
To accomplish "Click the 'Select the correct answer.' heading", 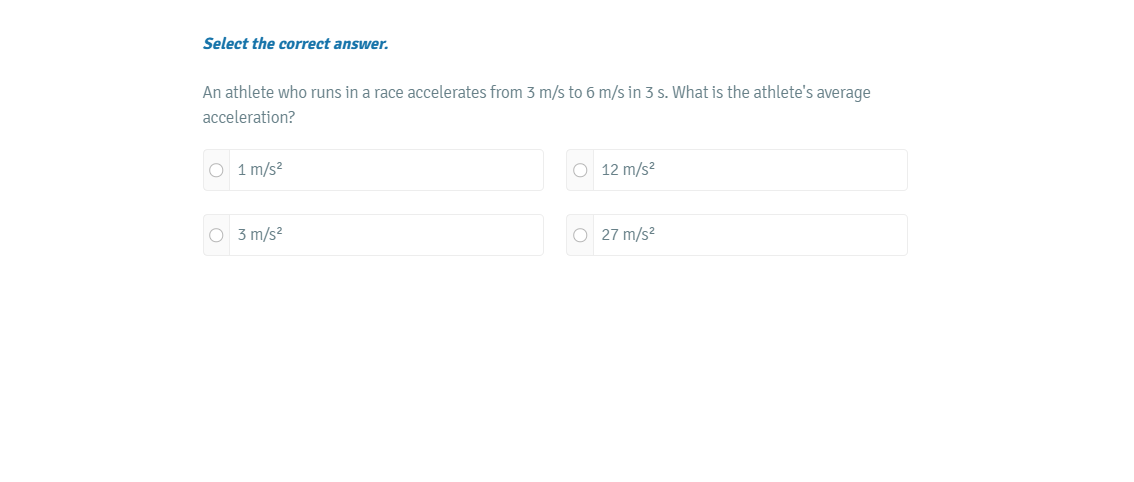I will click(x=295, y=44).
